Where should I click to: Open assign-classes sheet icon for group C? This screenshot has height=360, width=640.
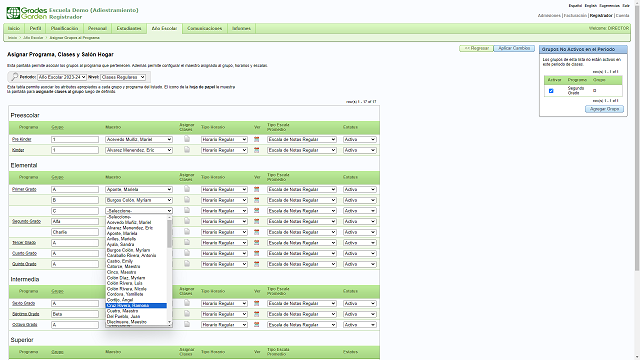187,210
